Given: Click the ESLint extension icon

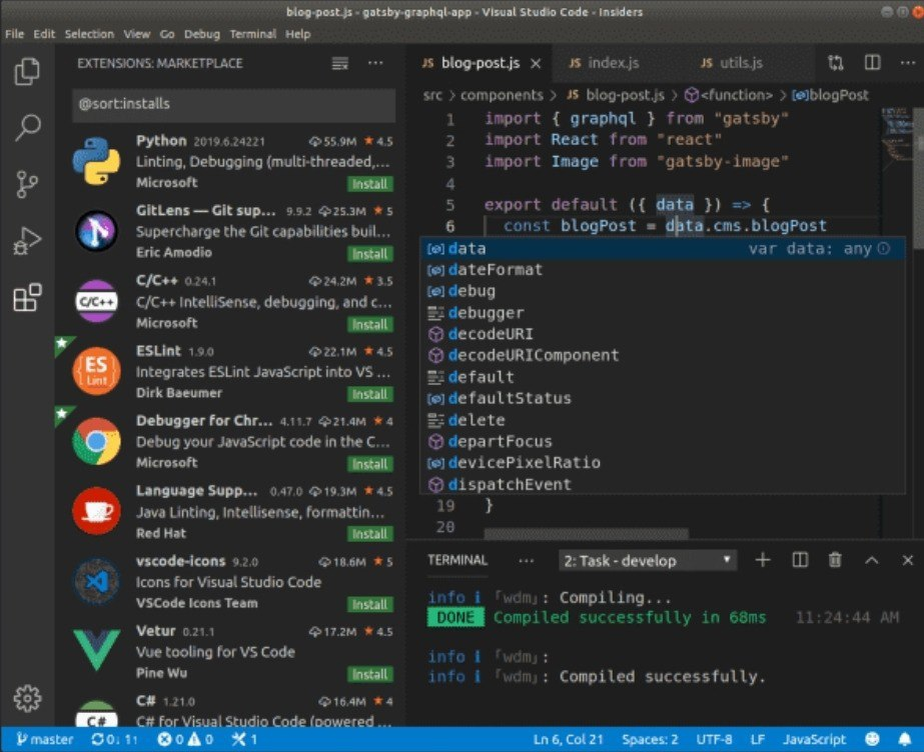Looking at the screenshot, I should click(97, 371).
